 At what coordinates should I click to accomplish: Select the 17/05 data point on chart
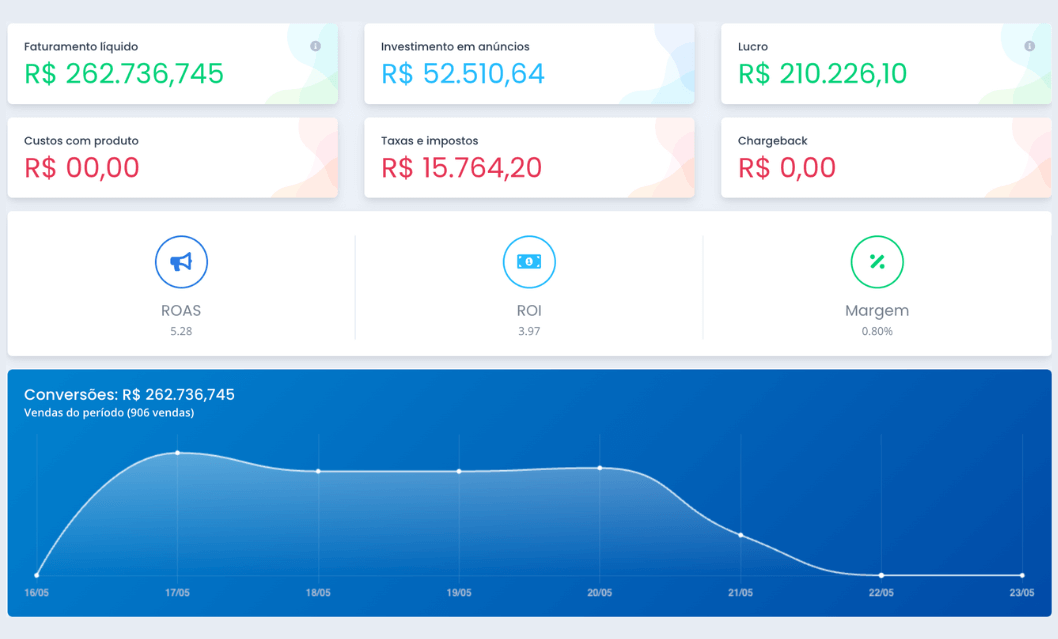click(177, 453)
